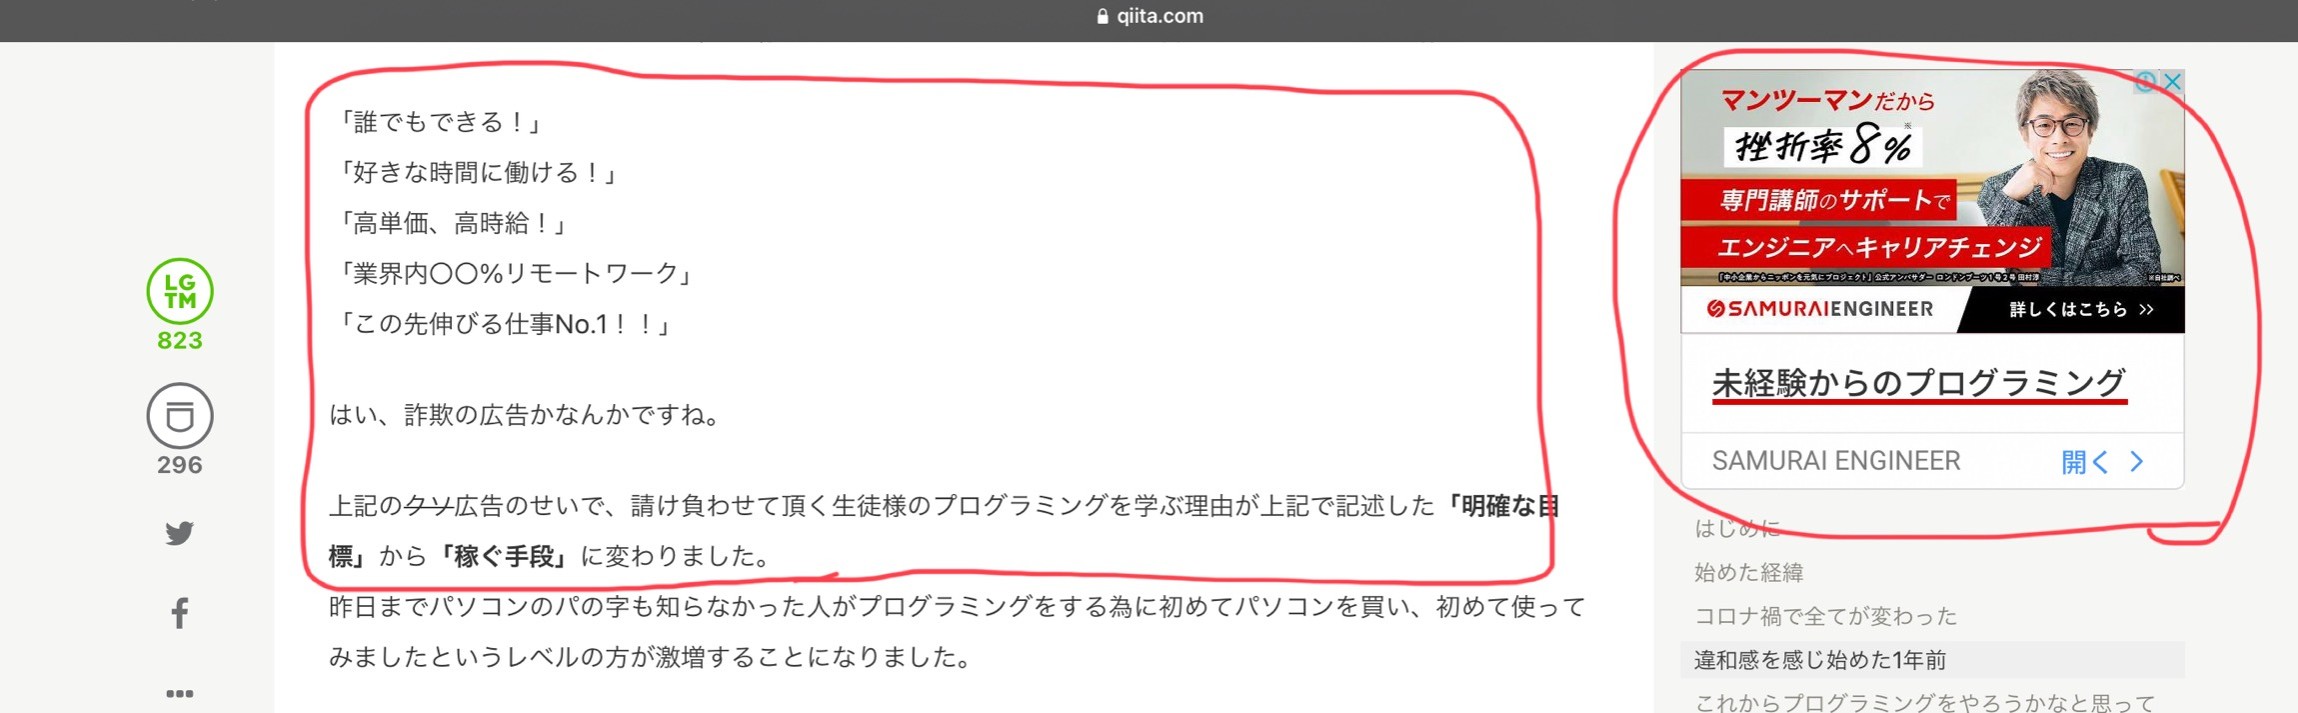Click the ad info icon
The image size is (2298, 713).
click(2146, 82)
